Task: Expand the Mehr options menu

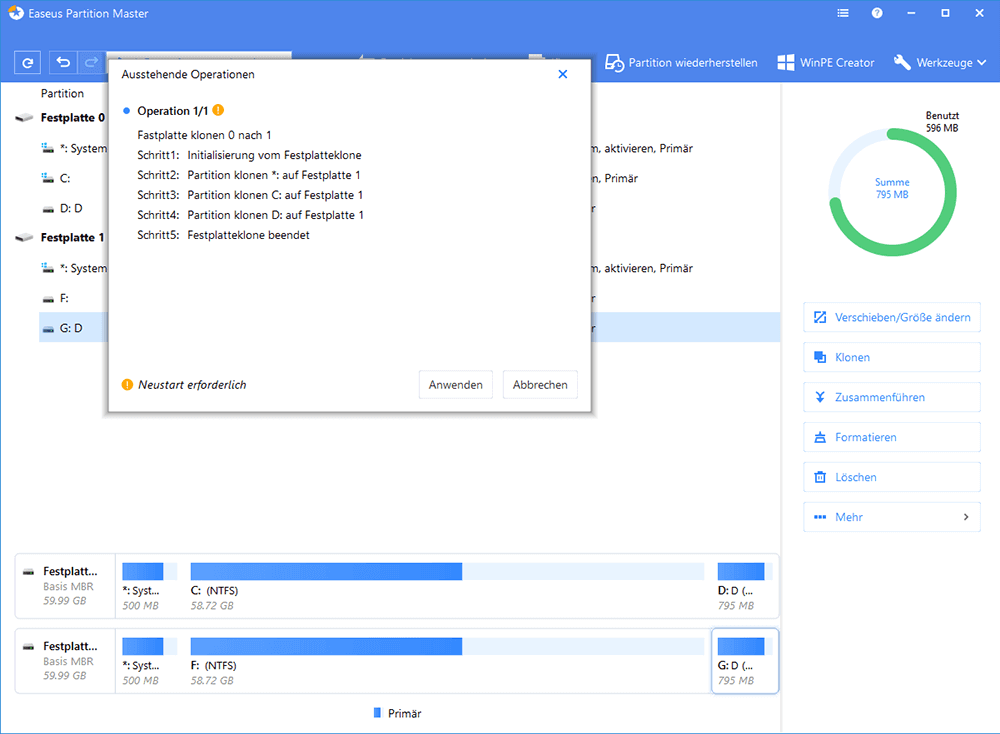Action: pos(892,517)
